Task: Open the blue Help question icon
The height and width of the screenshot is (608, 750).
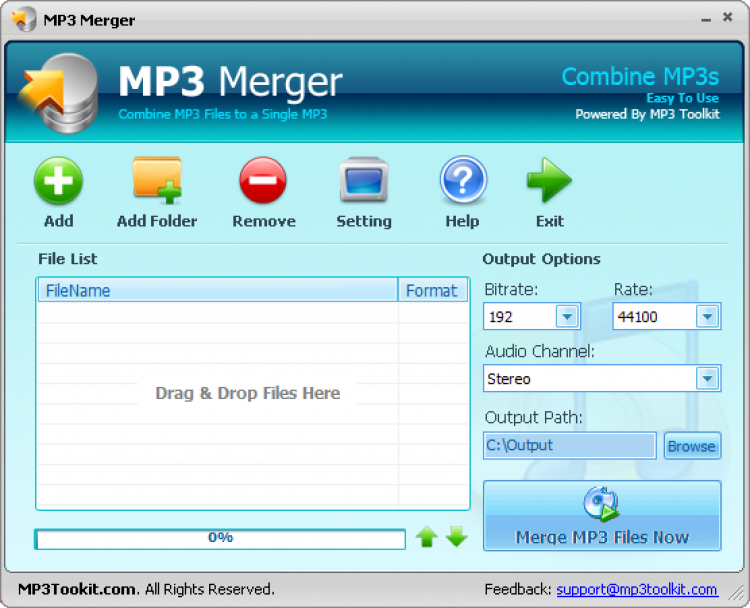Action: point(463,180)
